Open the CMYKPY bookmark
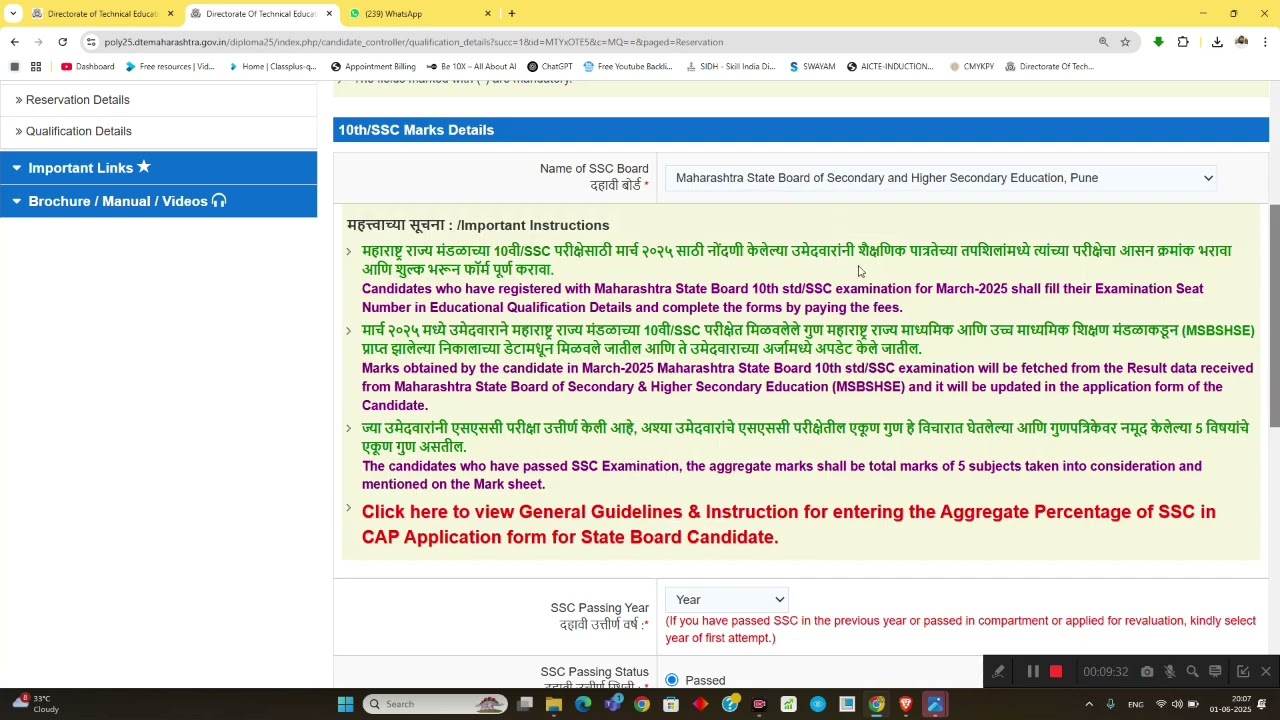 tap(971, 67)
